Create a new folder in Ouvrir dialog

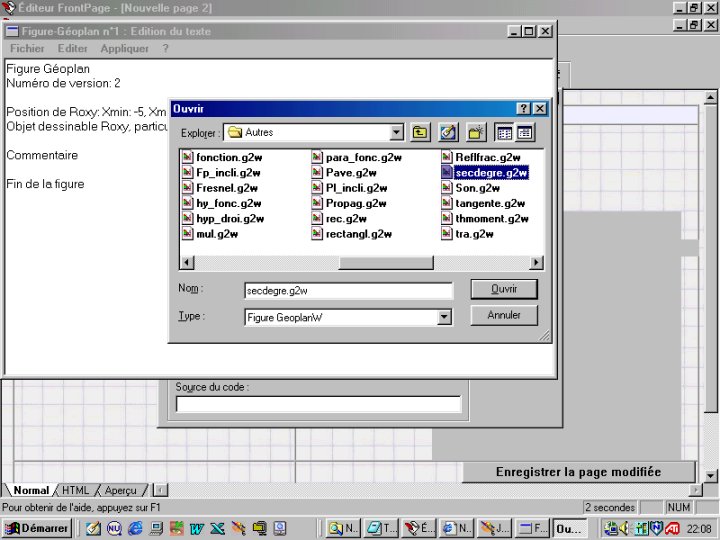click(476, 133)
